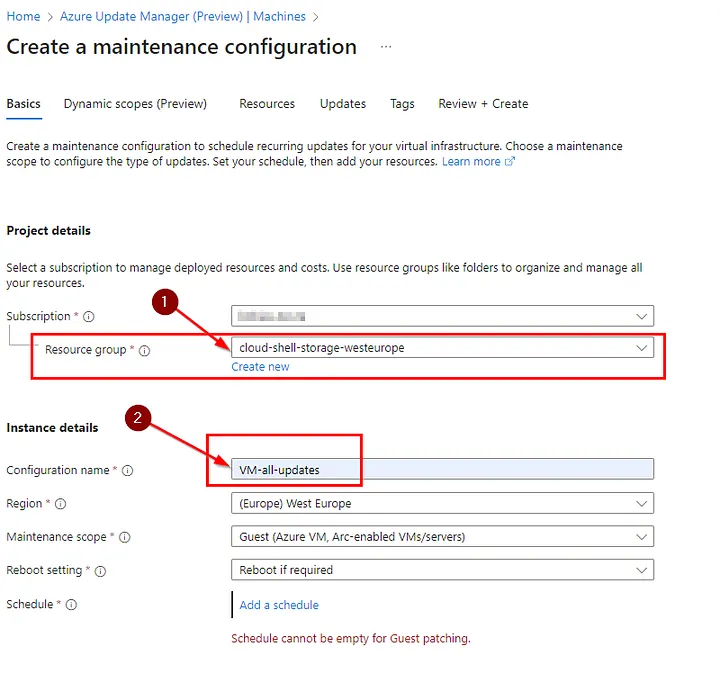Image resolution: width=720 pixels, height=699 pixels.
Task: Click info icon beside Reboot setting
Action: [101, 571]
